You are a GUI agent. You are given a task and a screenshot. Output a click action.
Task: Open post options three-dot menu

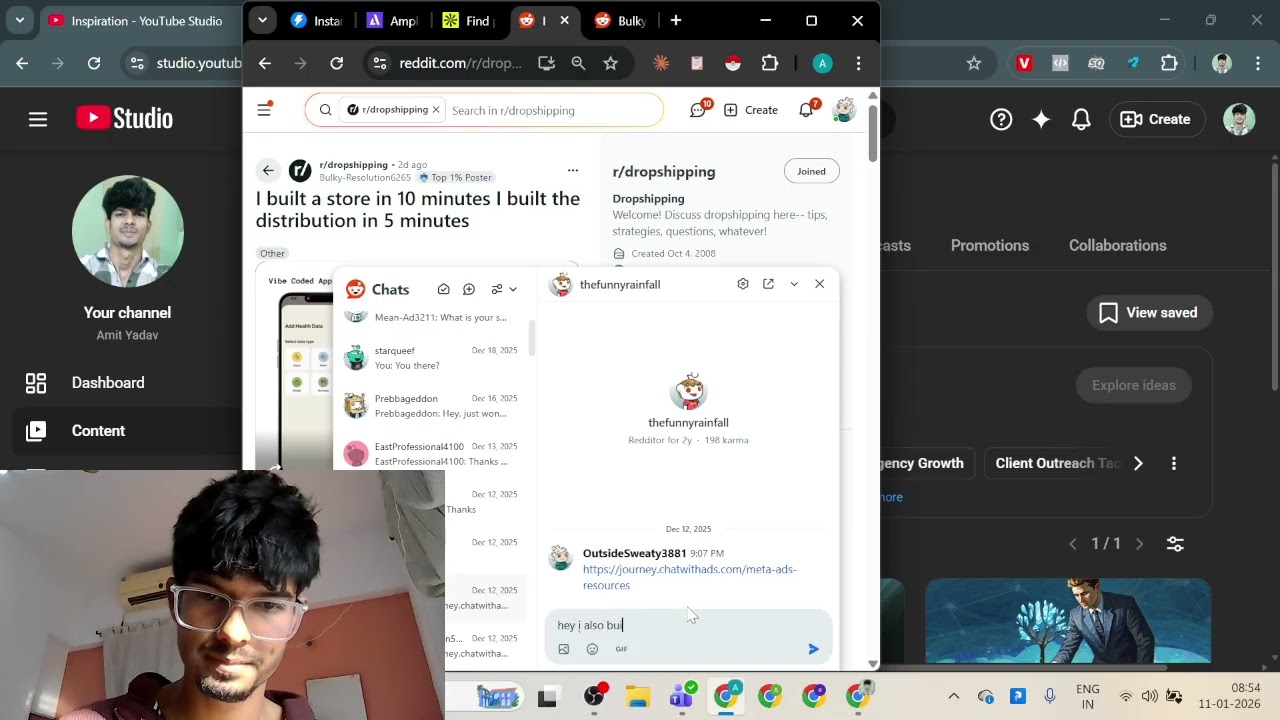click(x=573, y=170)
